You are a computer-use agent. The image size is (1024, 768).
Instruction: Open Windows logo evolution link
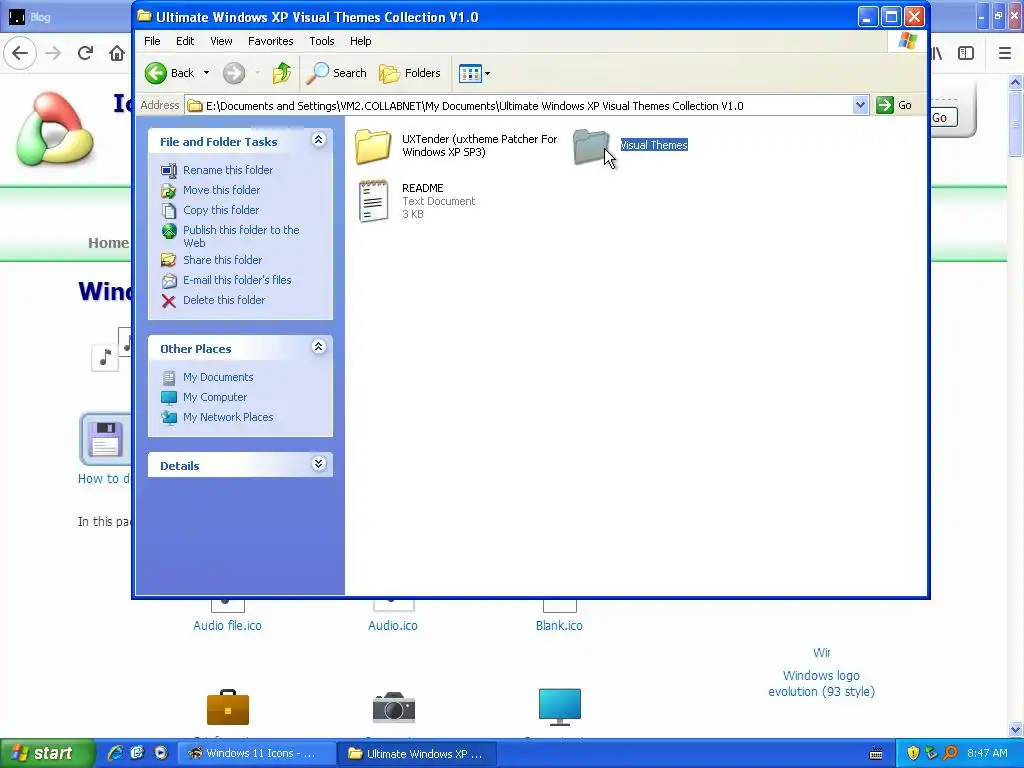(x=821, y=683)
